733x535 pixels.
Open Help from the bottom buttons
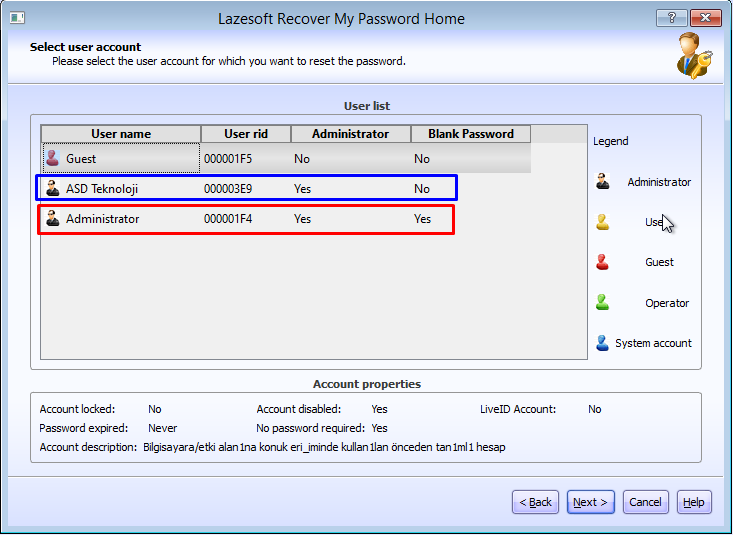[x=694, y=502]
